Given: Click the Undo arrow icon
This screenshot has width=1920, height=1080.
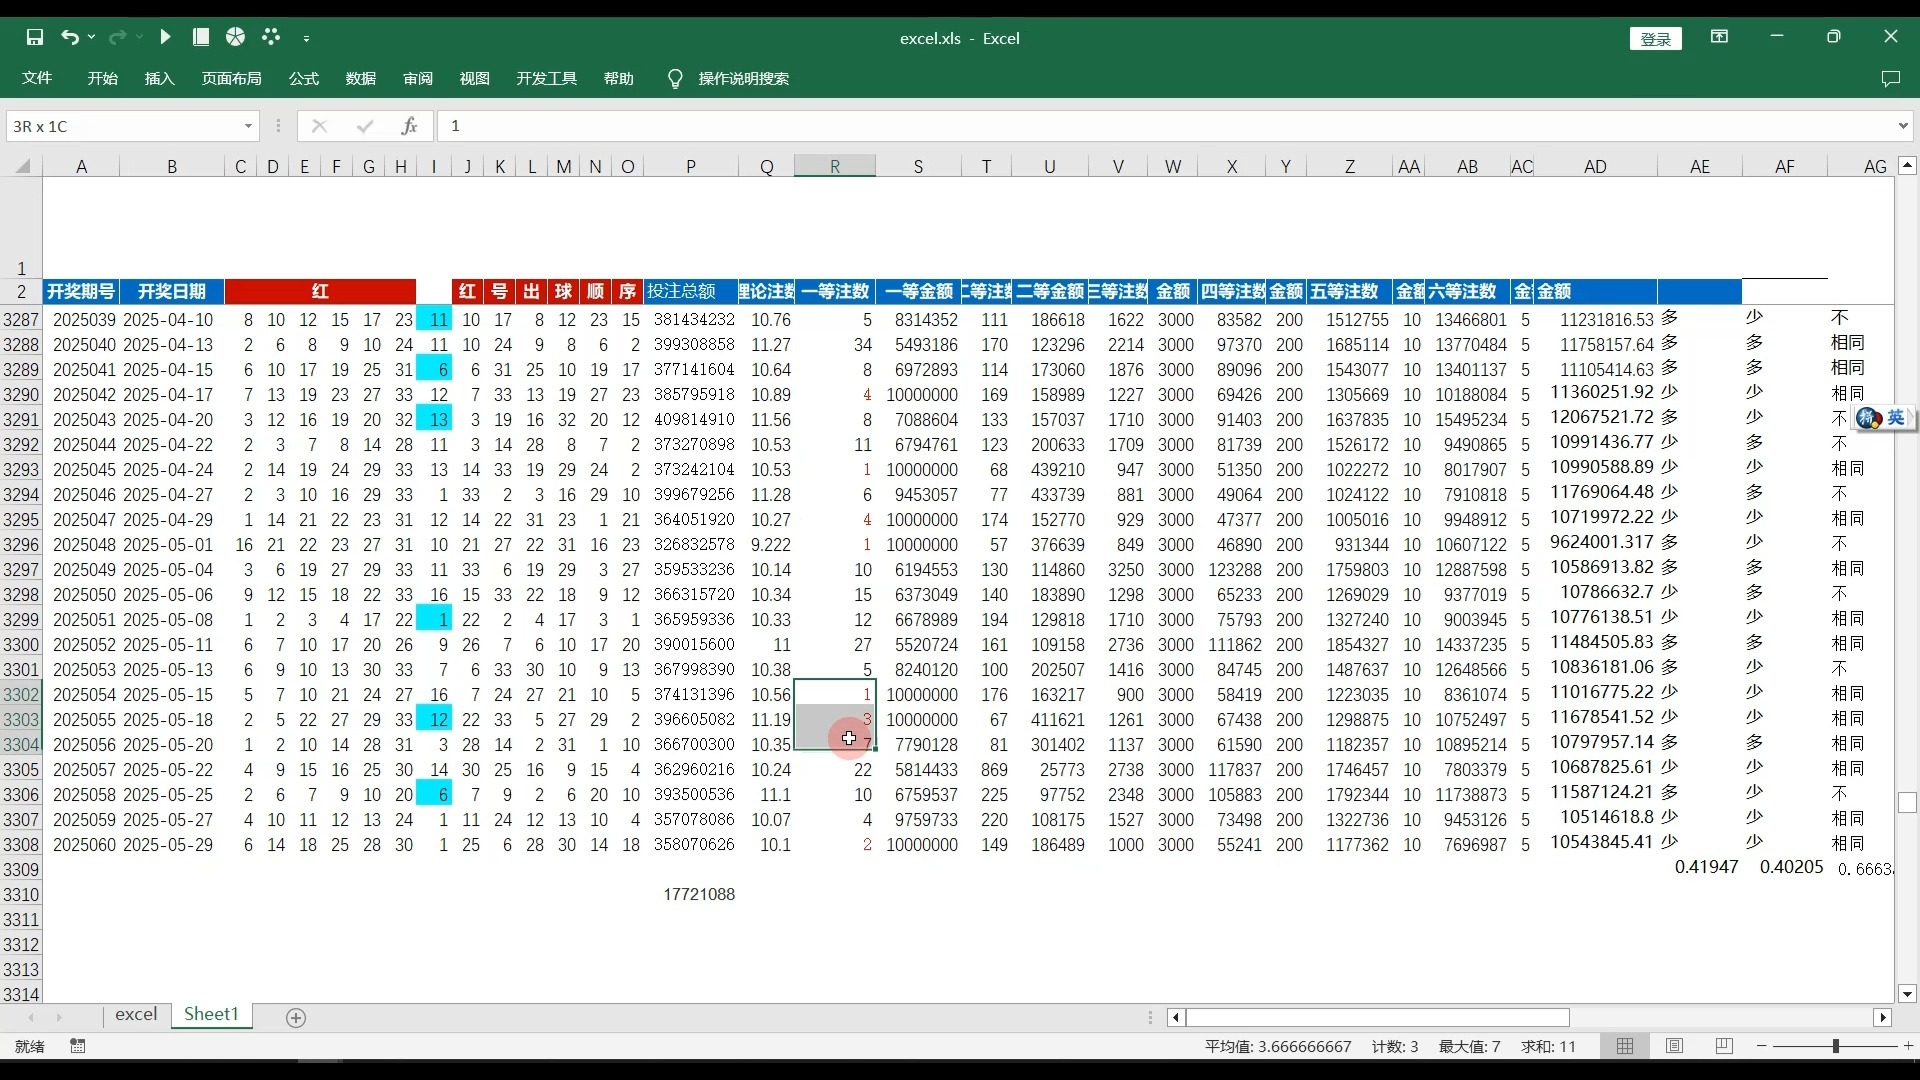Looking at the screenshot, I should tap(69, 37).
